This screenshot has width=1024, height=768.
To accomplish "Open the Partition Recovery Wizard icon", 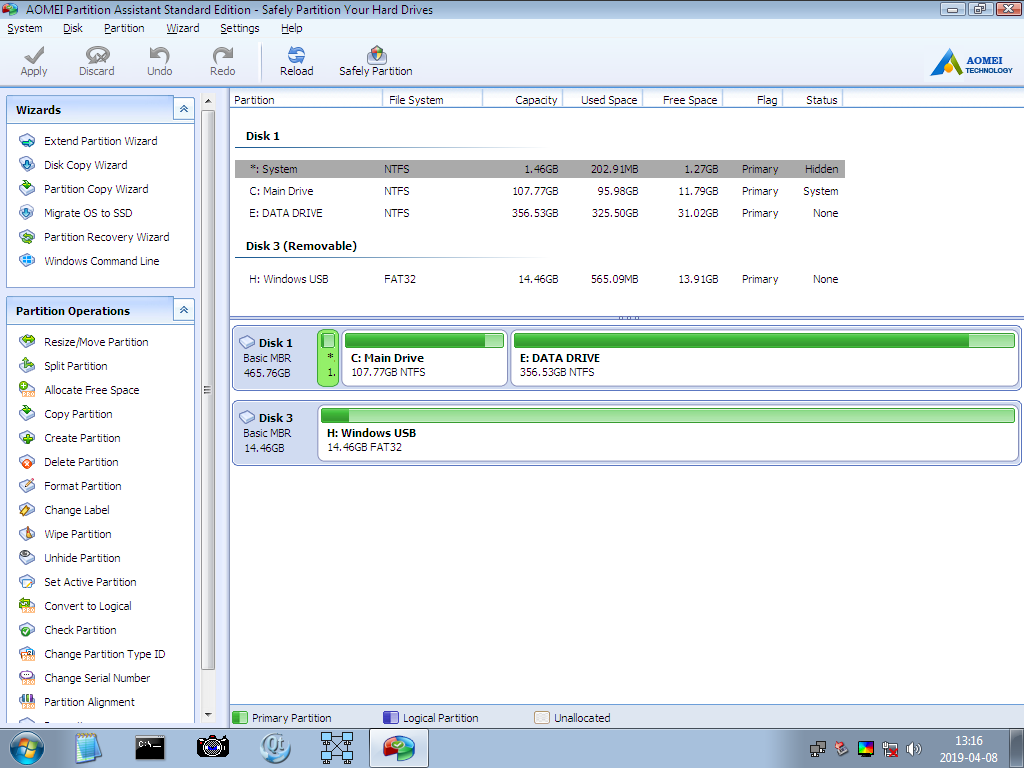I will 27,236.
